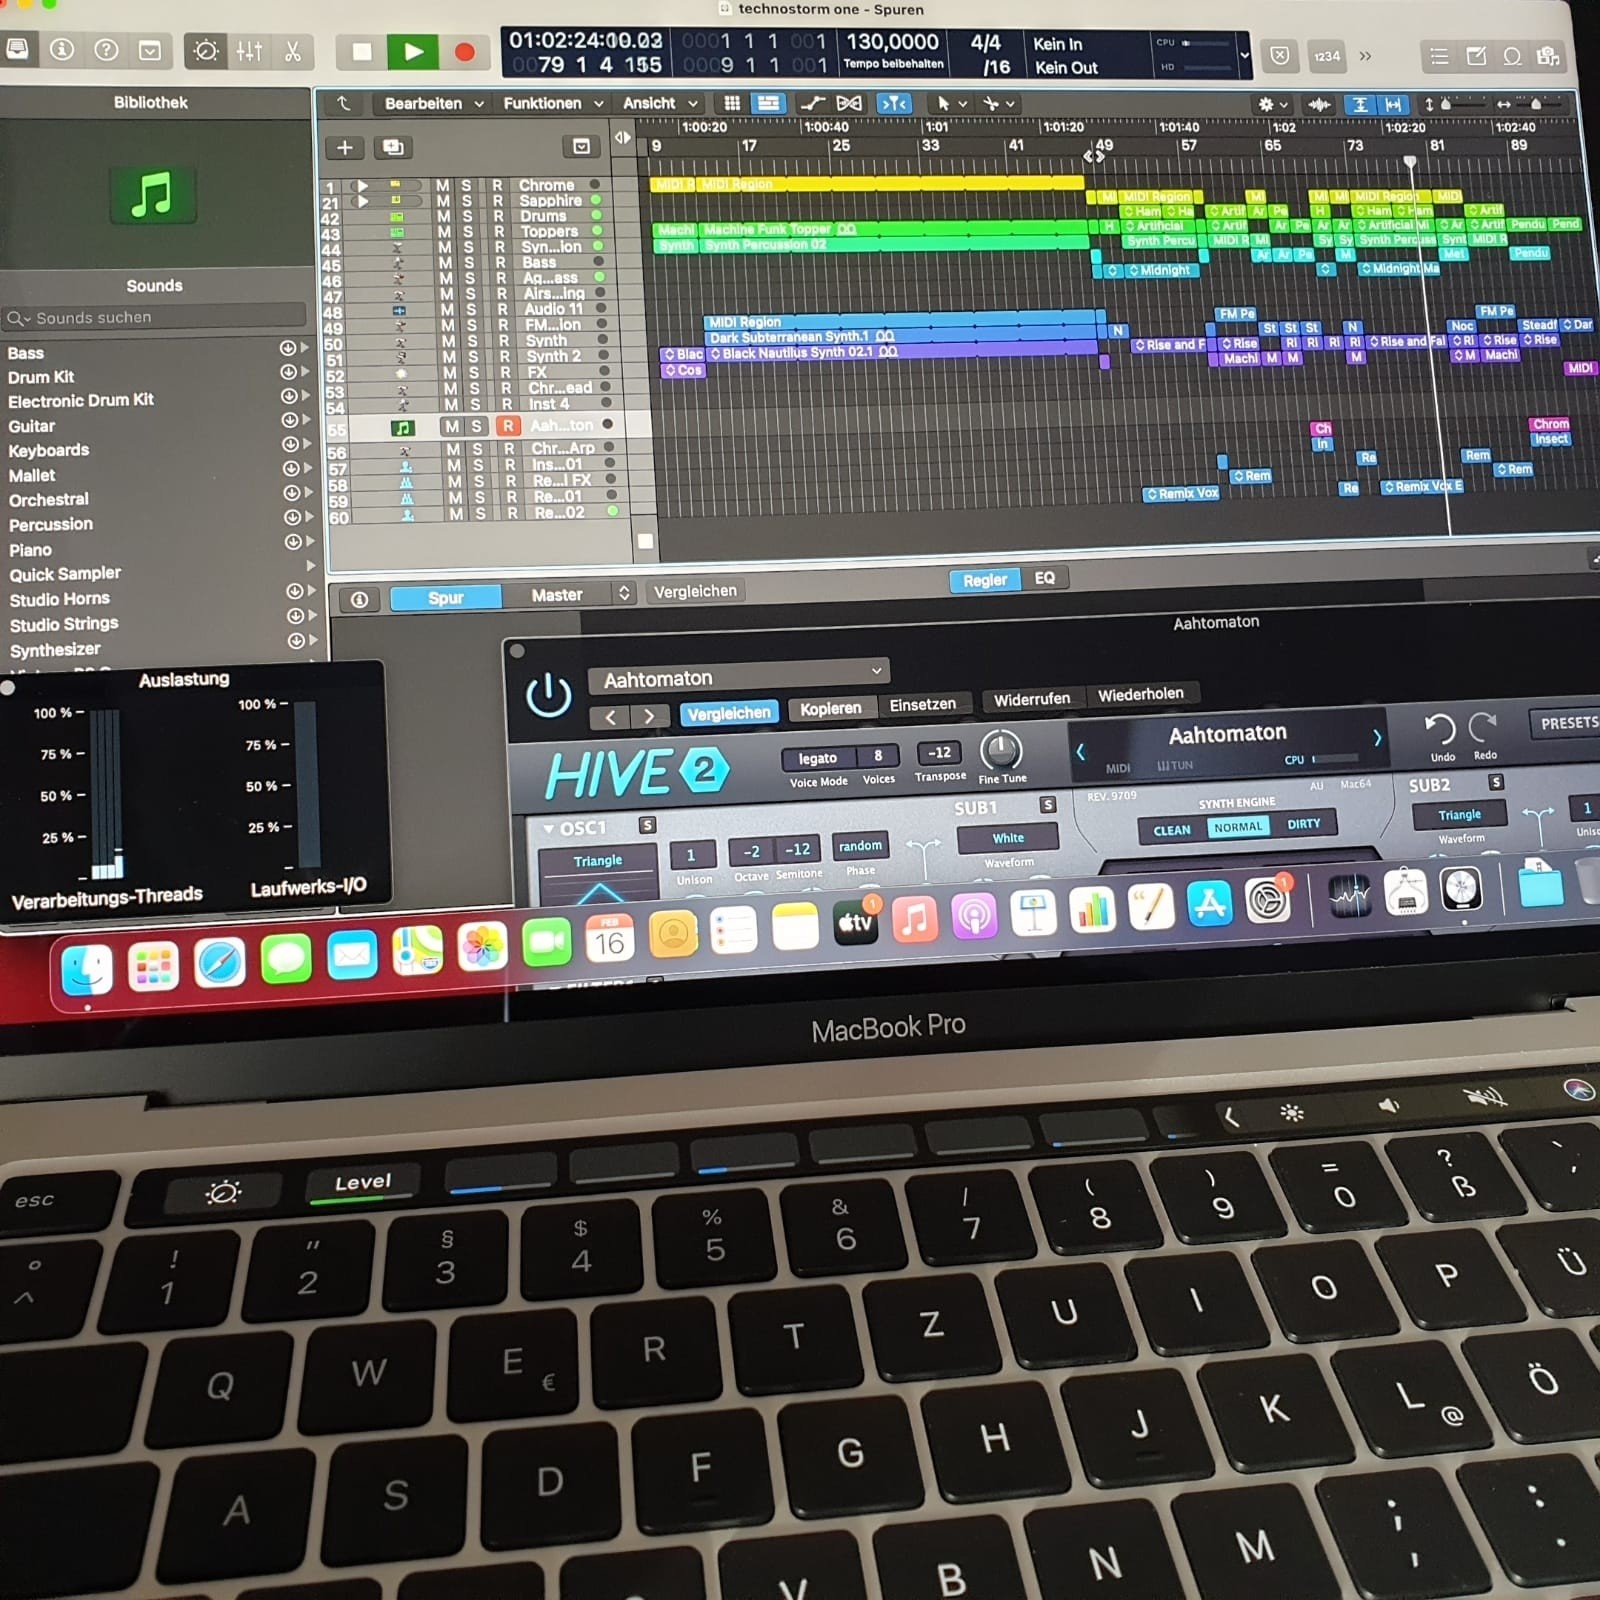Image resolution: width=1600 pixels, height=1600 pixels.
Task: Open the Editors with the scissors icon
Action: click(293, 52)
